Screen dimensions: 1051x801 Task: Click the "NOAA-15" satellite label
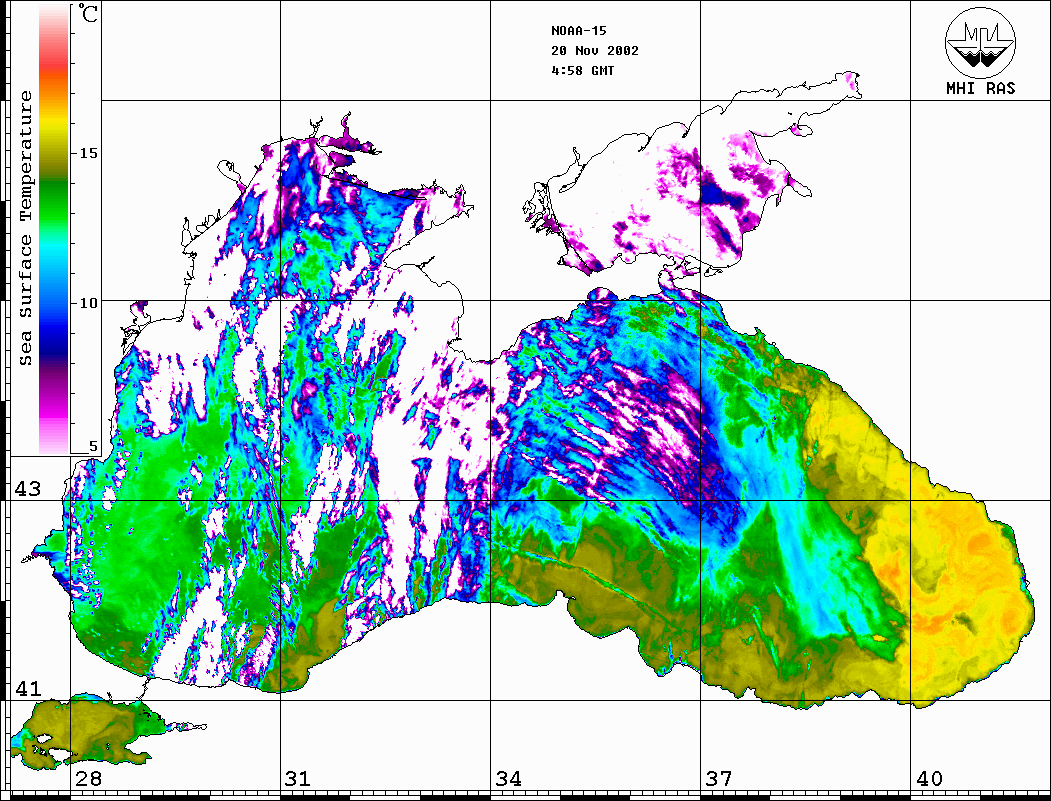point(578,31)
